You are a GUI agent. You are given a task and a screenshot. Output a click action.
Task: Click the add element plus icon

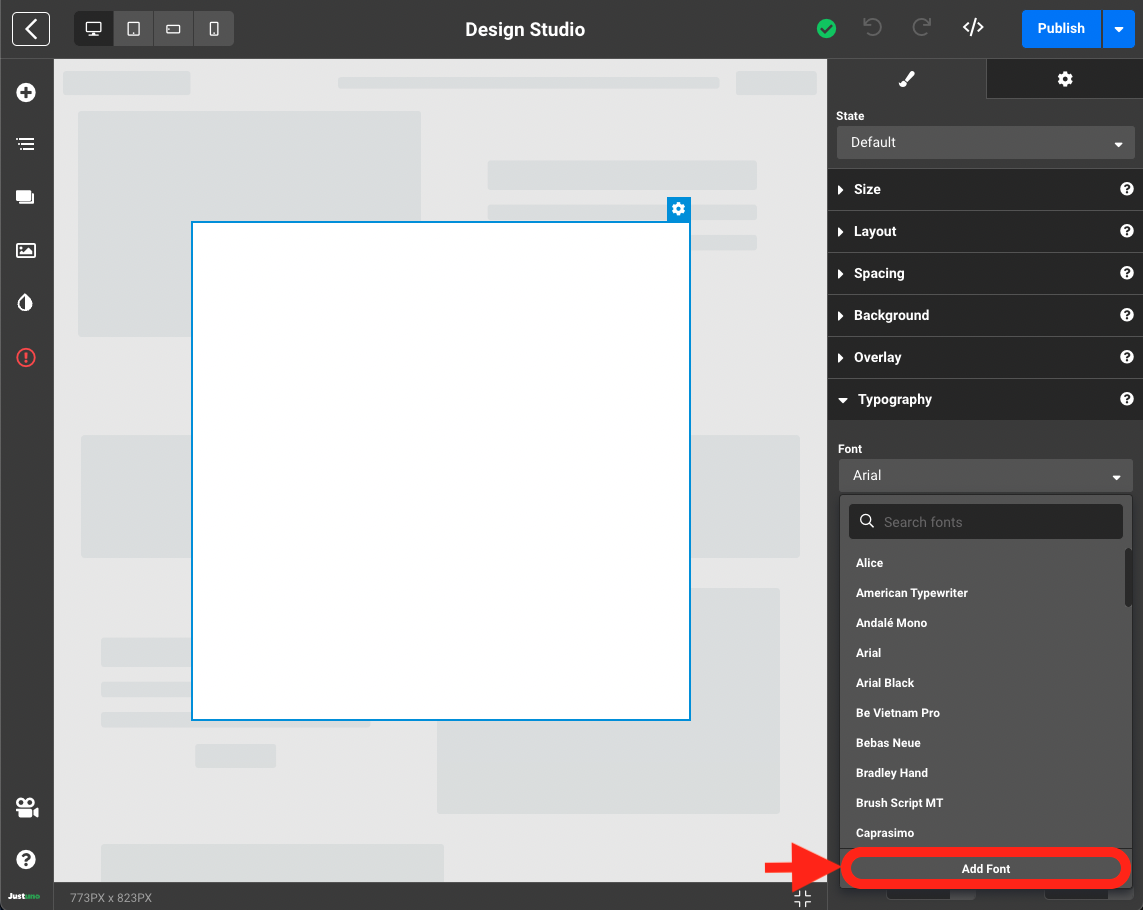pyautogui.click(x=26, y=93)
